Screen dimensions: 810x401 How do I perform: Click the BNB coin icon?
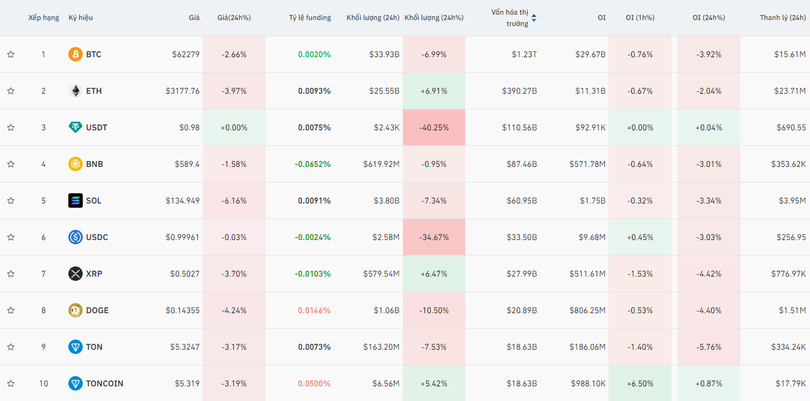click(x=75, y=164)
